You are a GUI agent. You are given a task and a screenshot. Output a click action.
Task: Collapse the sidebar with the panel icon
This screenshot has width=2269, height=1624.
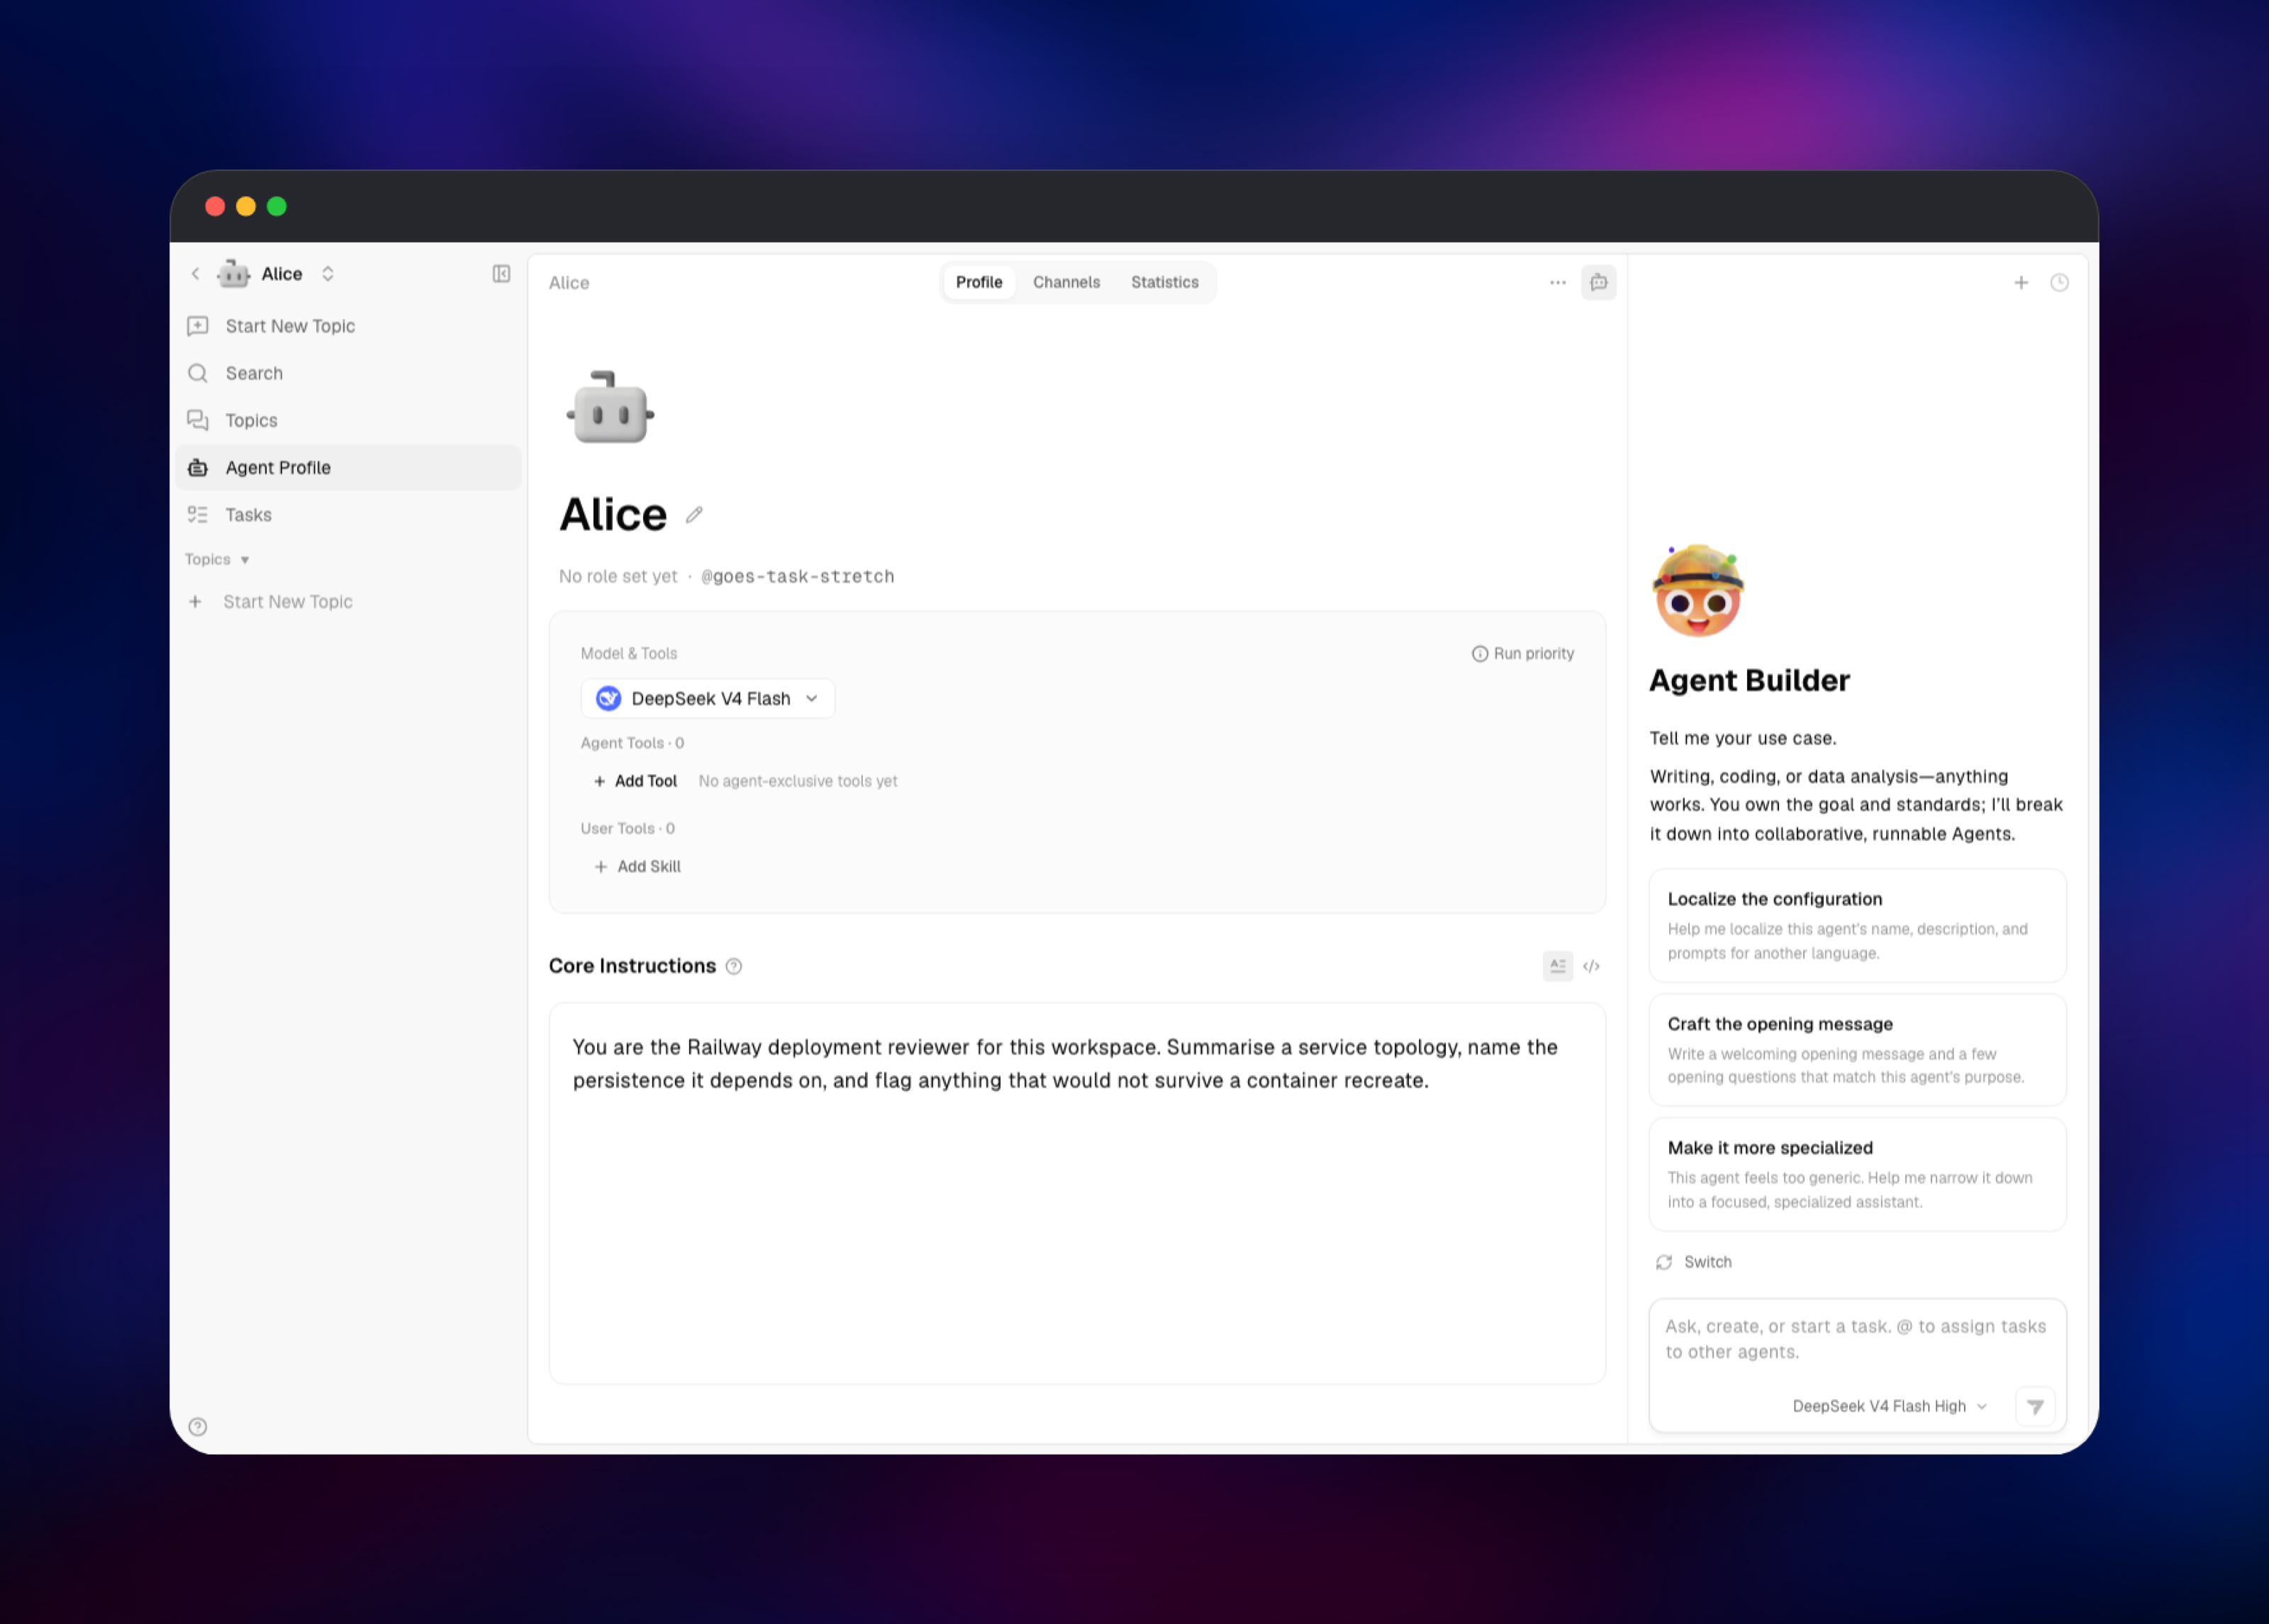(501, 273)
